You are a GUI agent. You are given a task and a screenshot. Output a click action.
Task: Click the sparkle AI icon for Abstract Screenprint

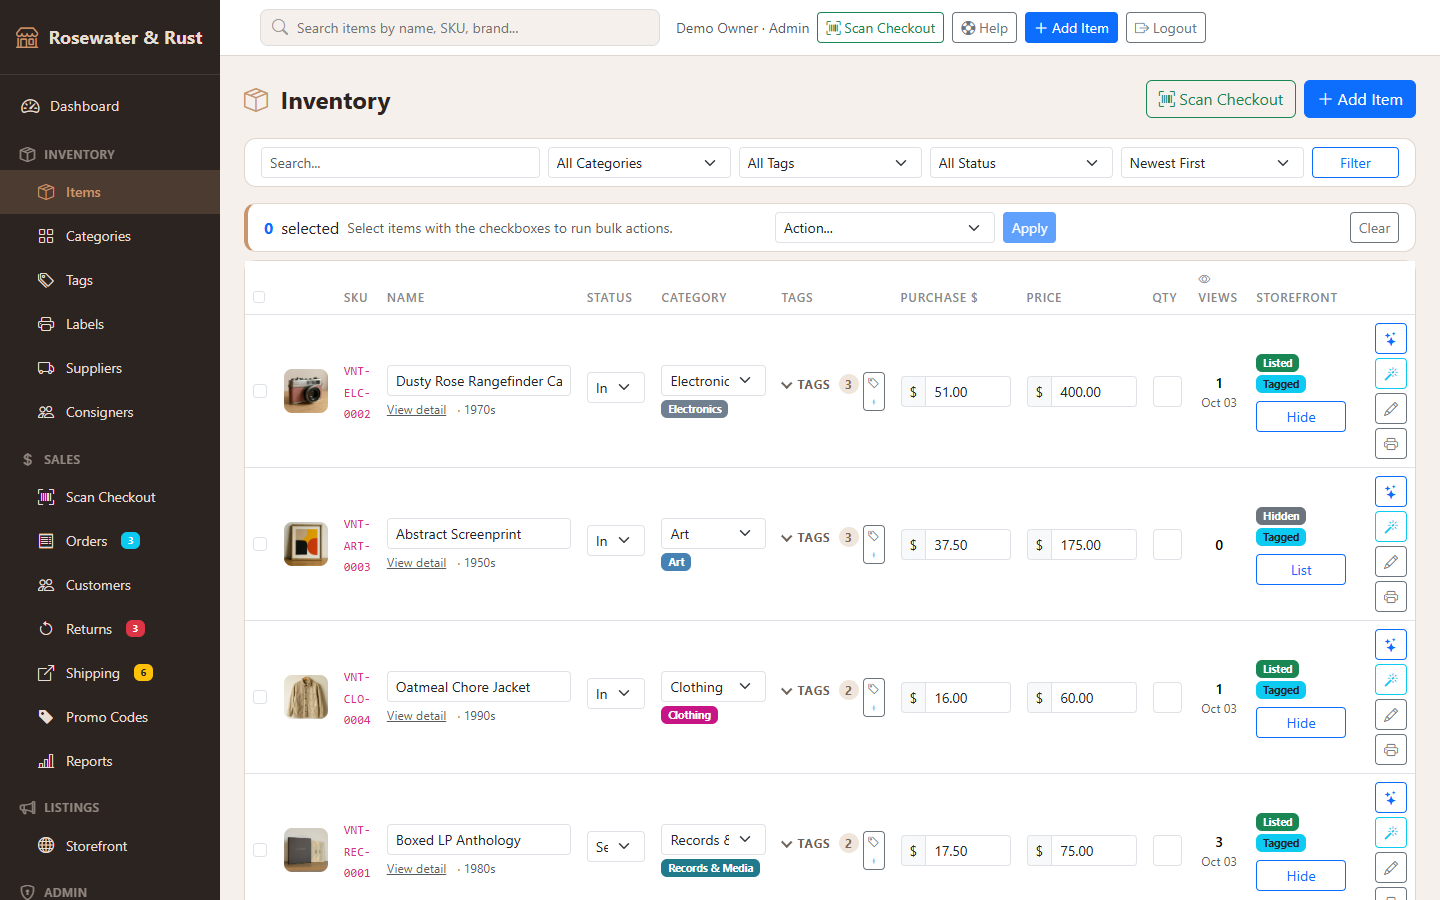(1391, 491)
